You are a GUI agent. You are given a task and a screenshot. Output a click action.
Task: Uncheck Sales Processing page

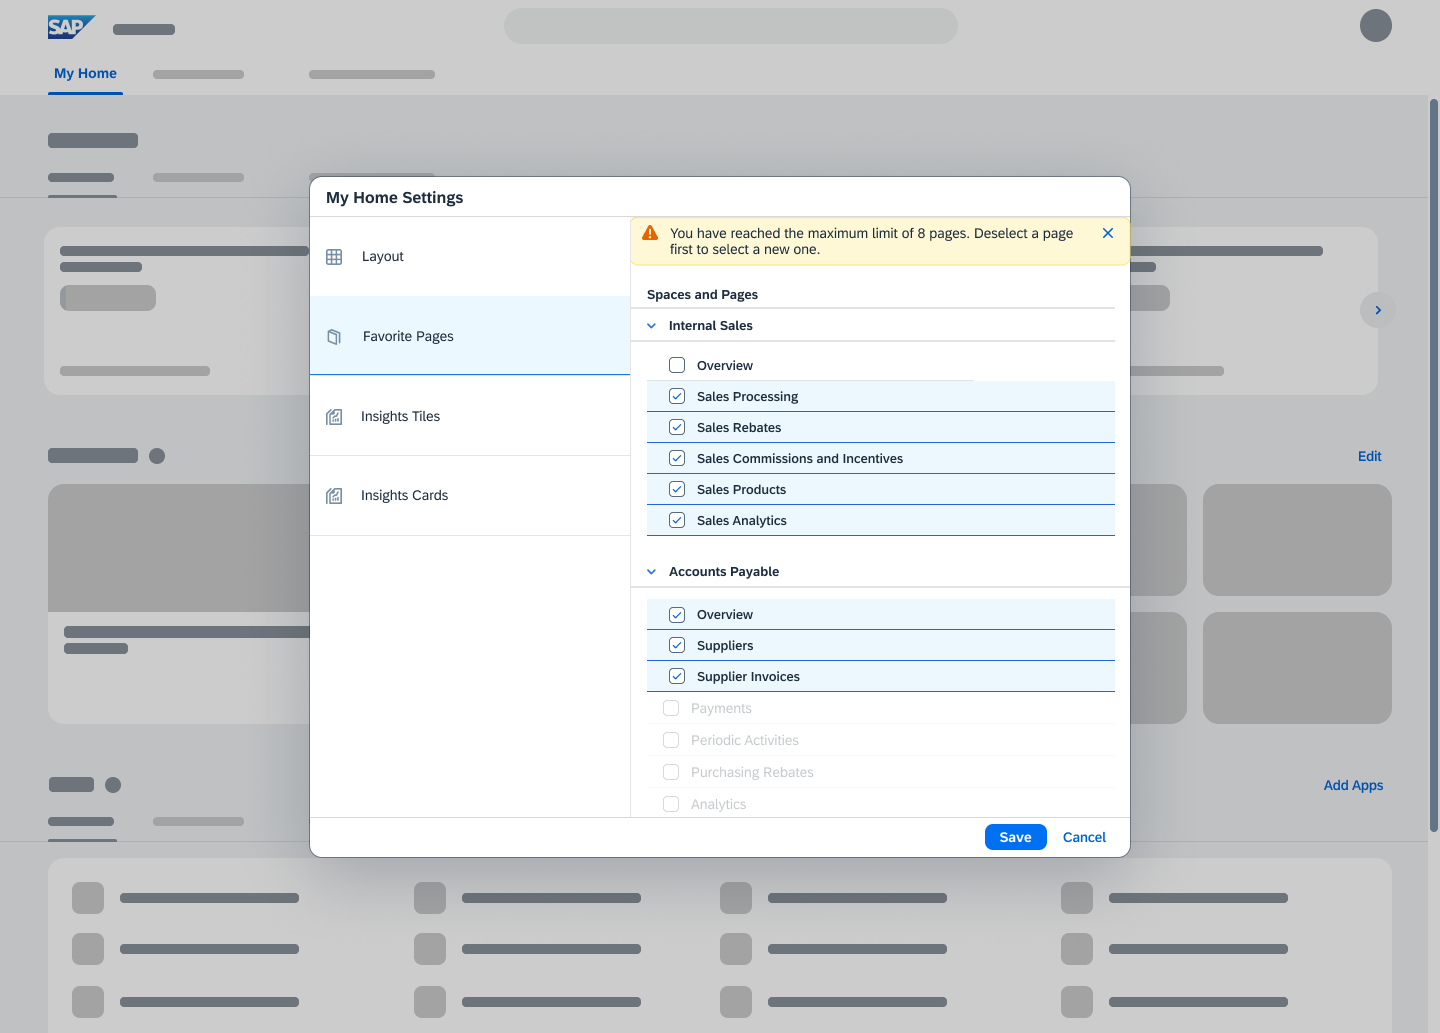pyautogui.click(x=677, y=396)
